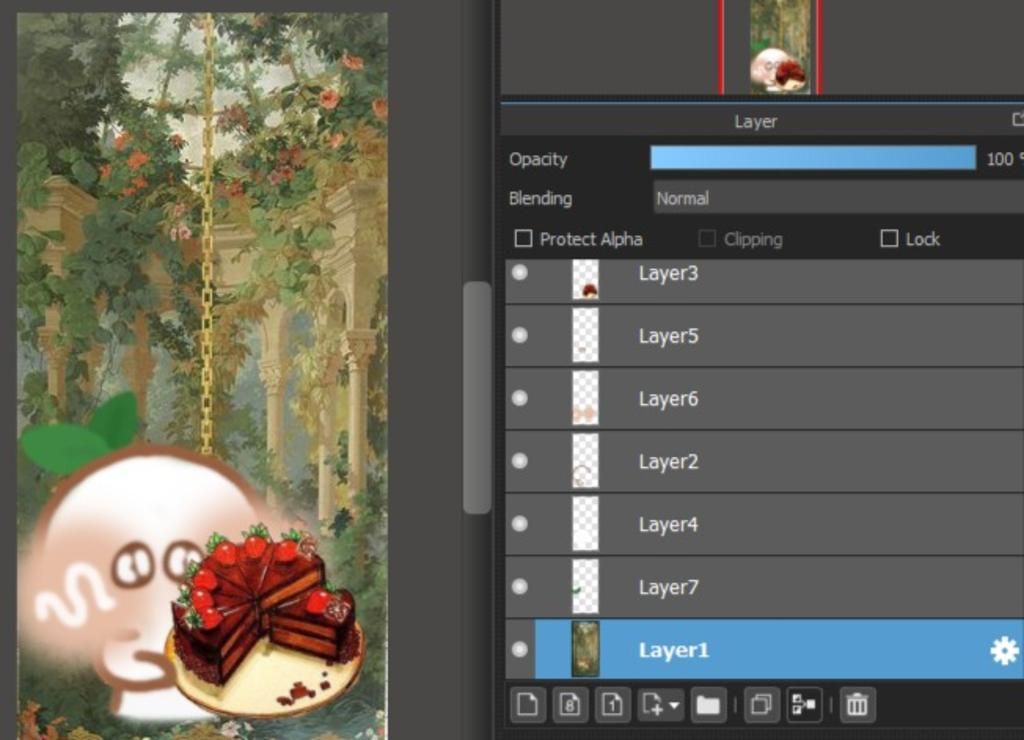Enable the Lock checkbox

click(x=889, y=238)
